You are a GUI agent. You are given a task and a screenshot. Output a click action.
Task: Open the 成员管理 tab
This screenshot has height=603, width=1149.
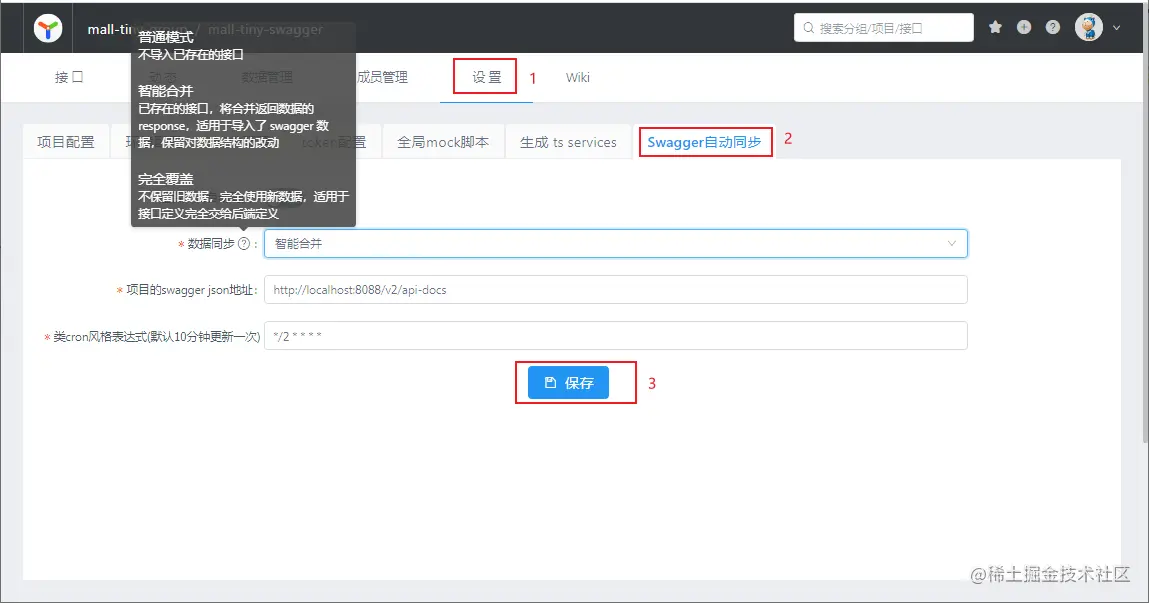coord(382,77)
